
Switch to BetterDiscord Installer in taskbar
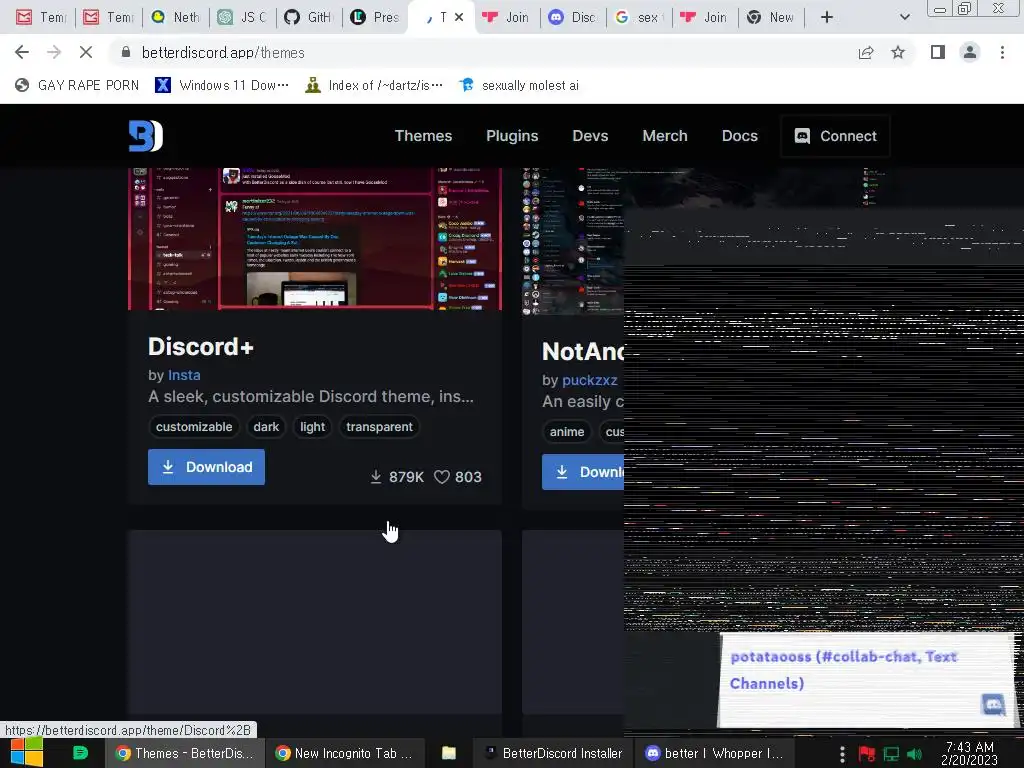pyautogui.click(x=552, y=753)
